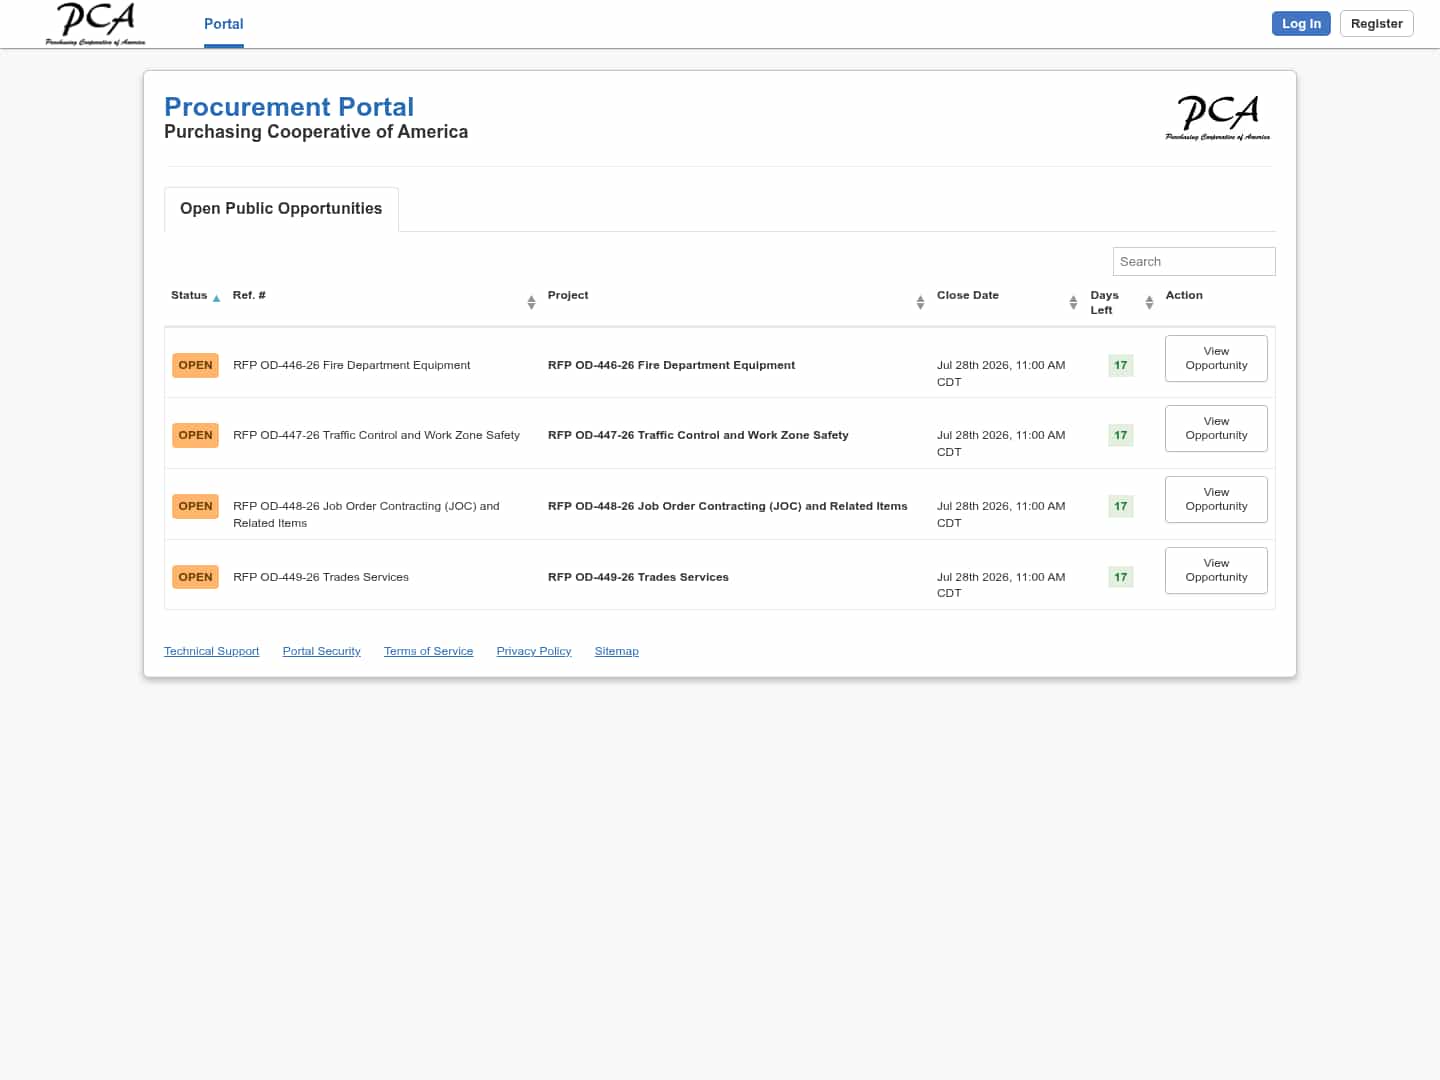Screen dimensions: 1440x1080
Task: Sort by Status column arrow
Action: point(216,298)
